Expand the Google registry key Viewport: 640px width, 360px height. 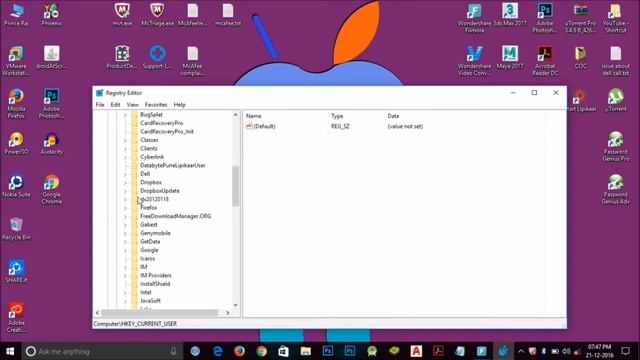click(125, 250)
